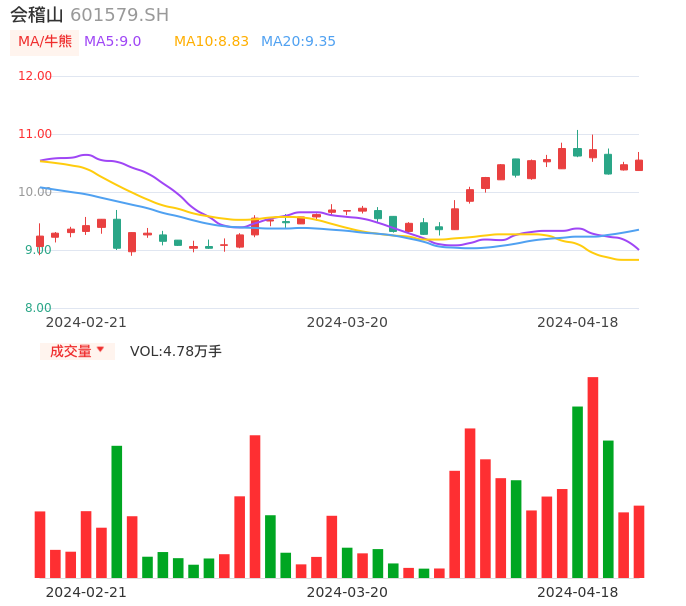This screenshot has height=606, width=686.
Task: Click the 11.00 price axis label
Action: pyautogui.click(x=36, y=134)
